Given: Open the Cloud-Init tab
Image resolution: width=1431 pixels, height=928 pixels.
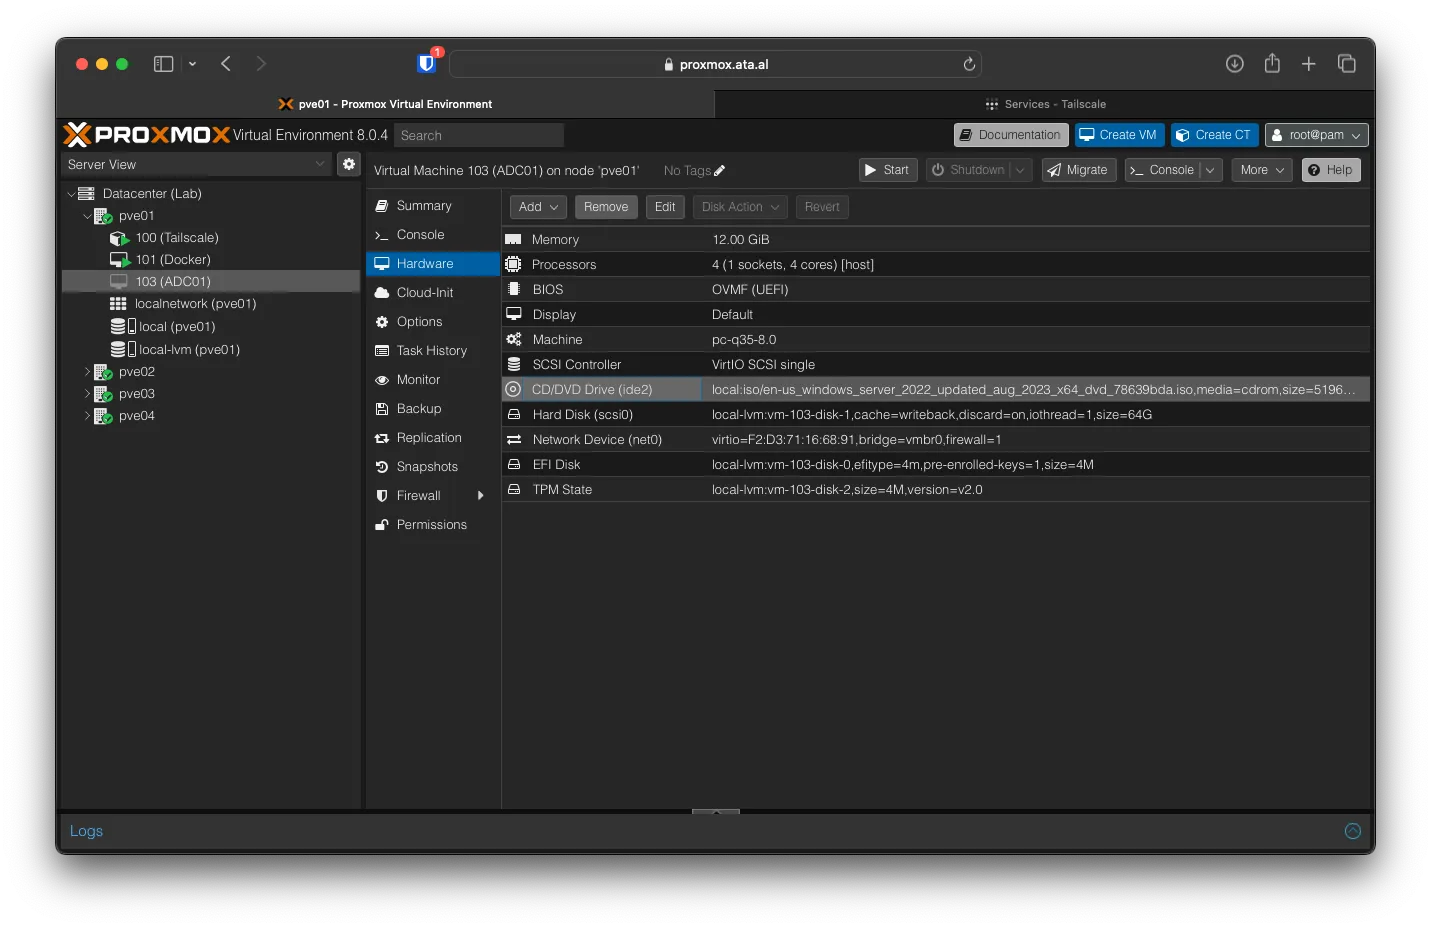Looking at the screenshot, I should click(x=433, y=293).
